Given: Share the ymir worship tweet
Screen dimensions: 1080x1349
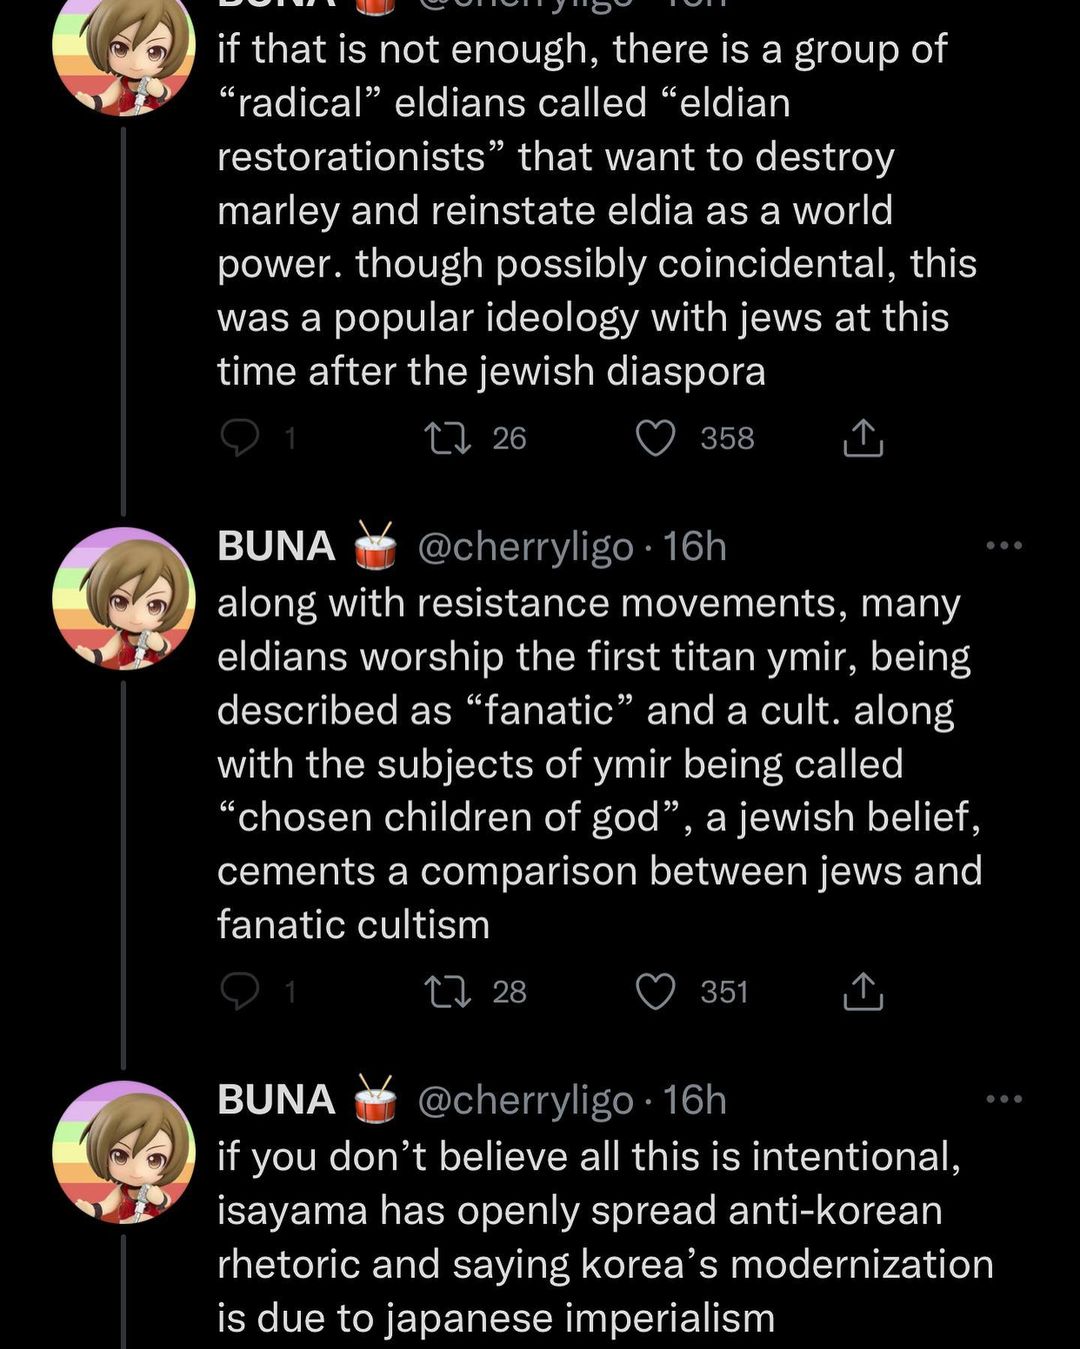Looking at the screenshot, I should point(862,991).
